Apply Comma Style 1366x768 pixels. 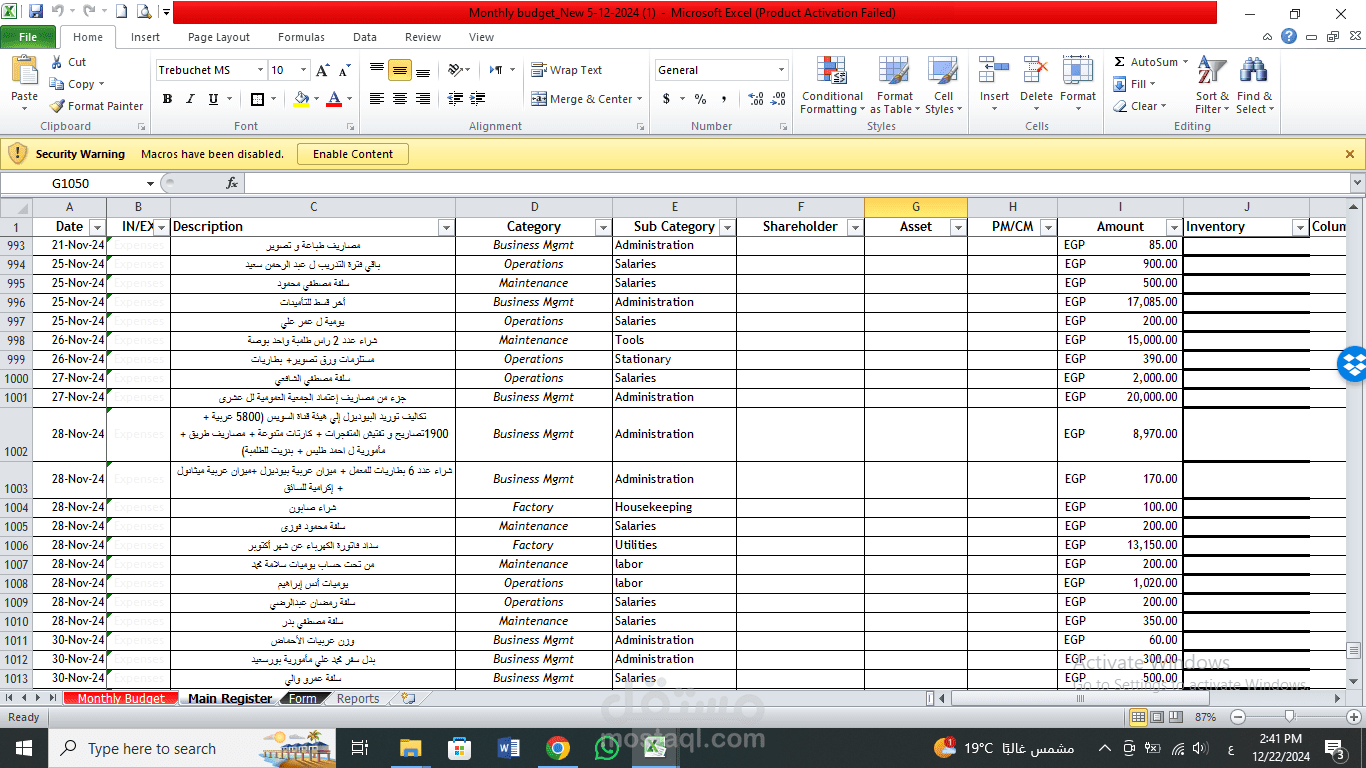pos(724,99)
